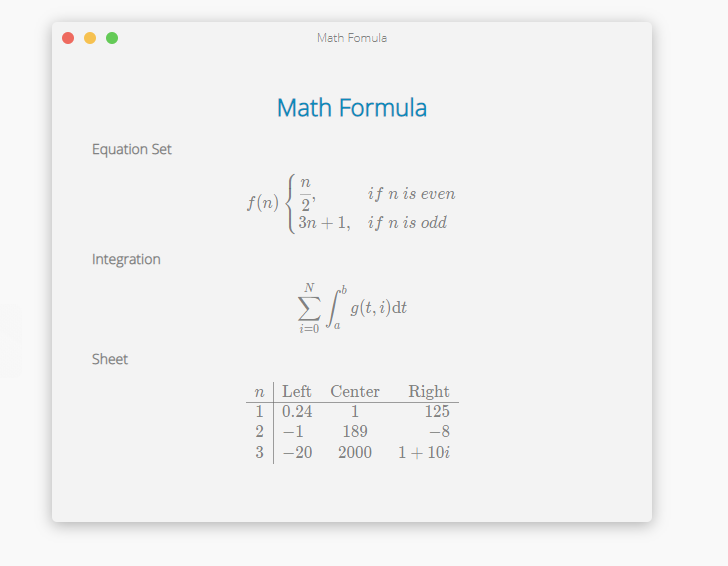Click the '3n + 1' expression

(x=323, y=222)
